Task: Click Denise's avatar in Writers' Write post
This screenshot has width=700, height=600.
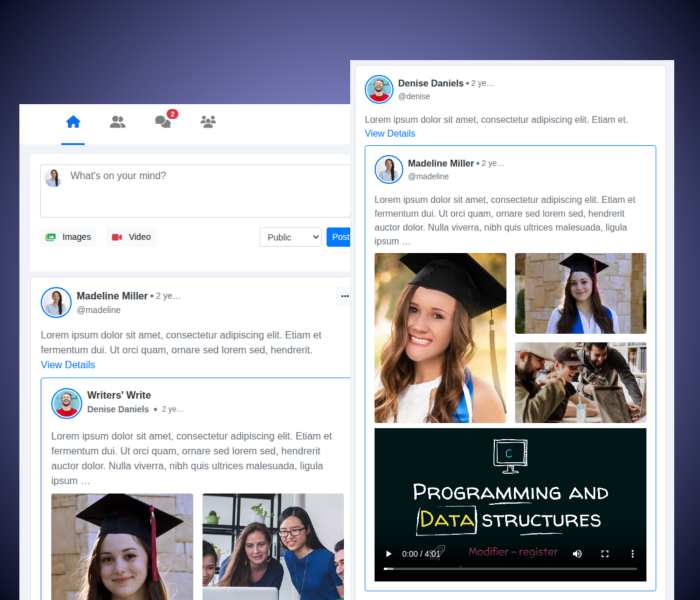Action: [x=67, y=403]
